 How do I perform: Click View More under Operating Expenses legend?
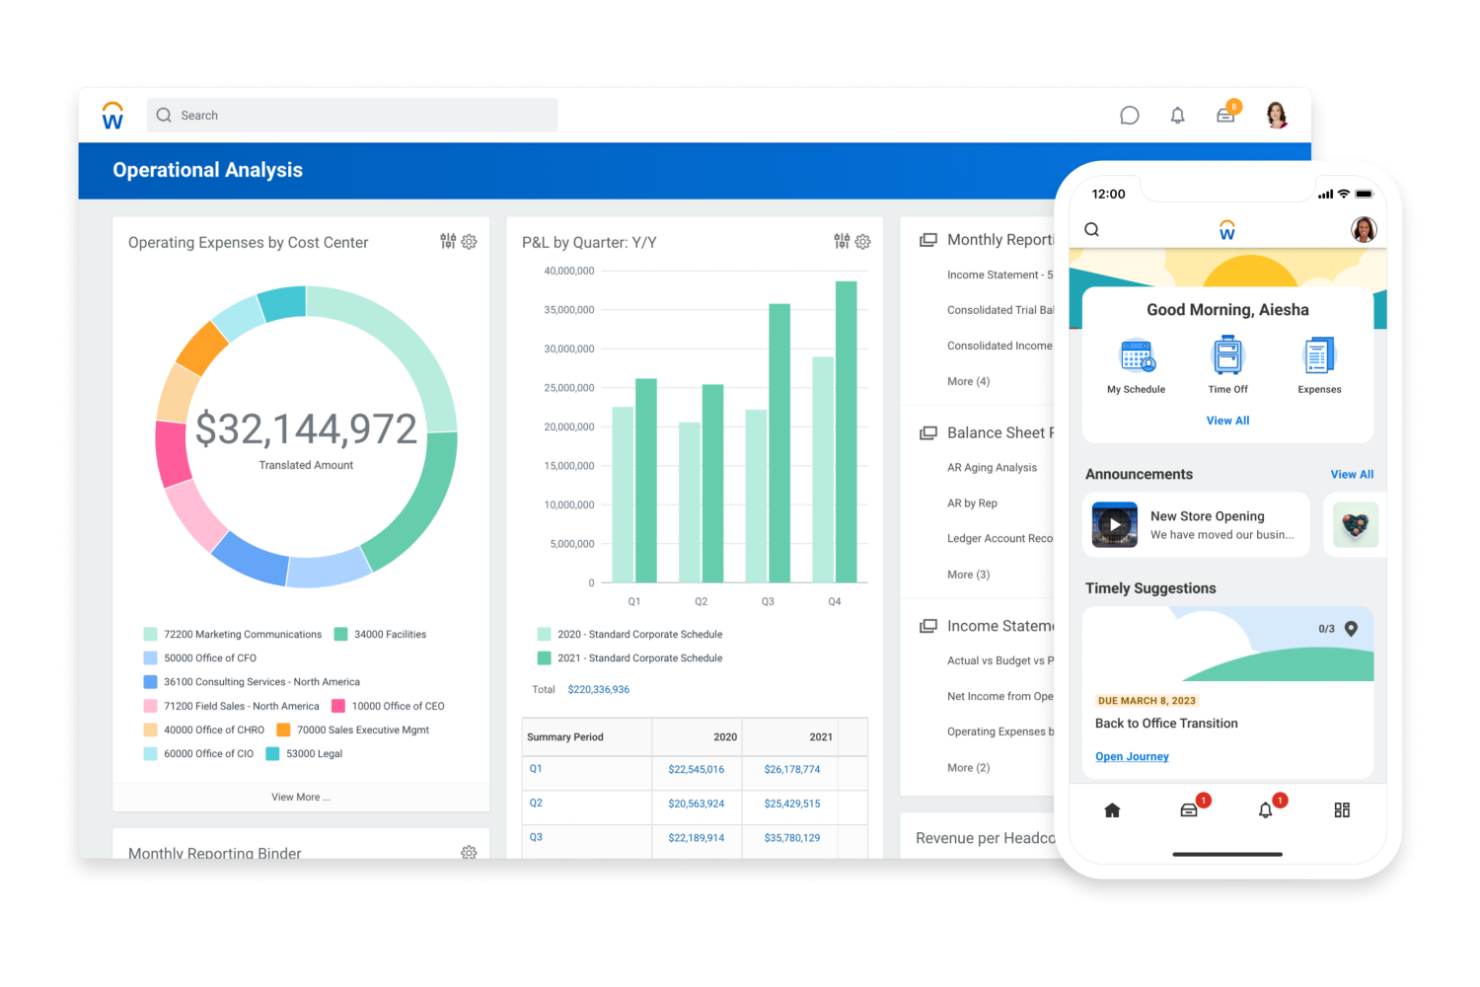point(301,797)
